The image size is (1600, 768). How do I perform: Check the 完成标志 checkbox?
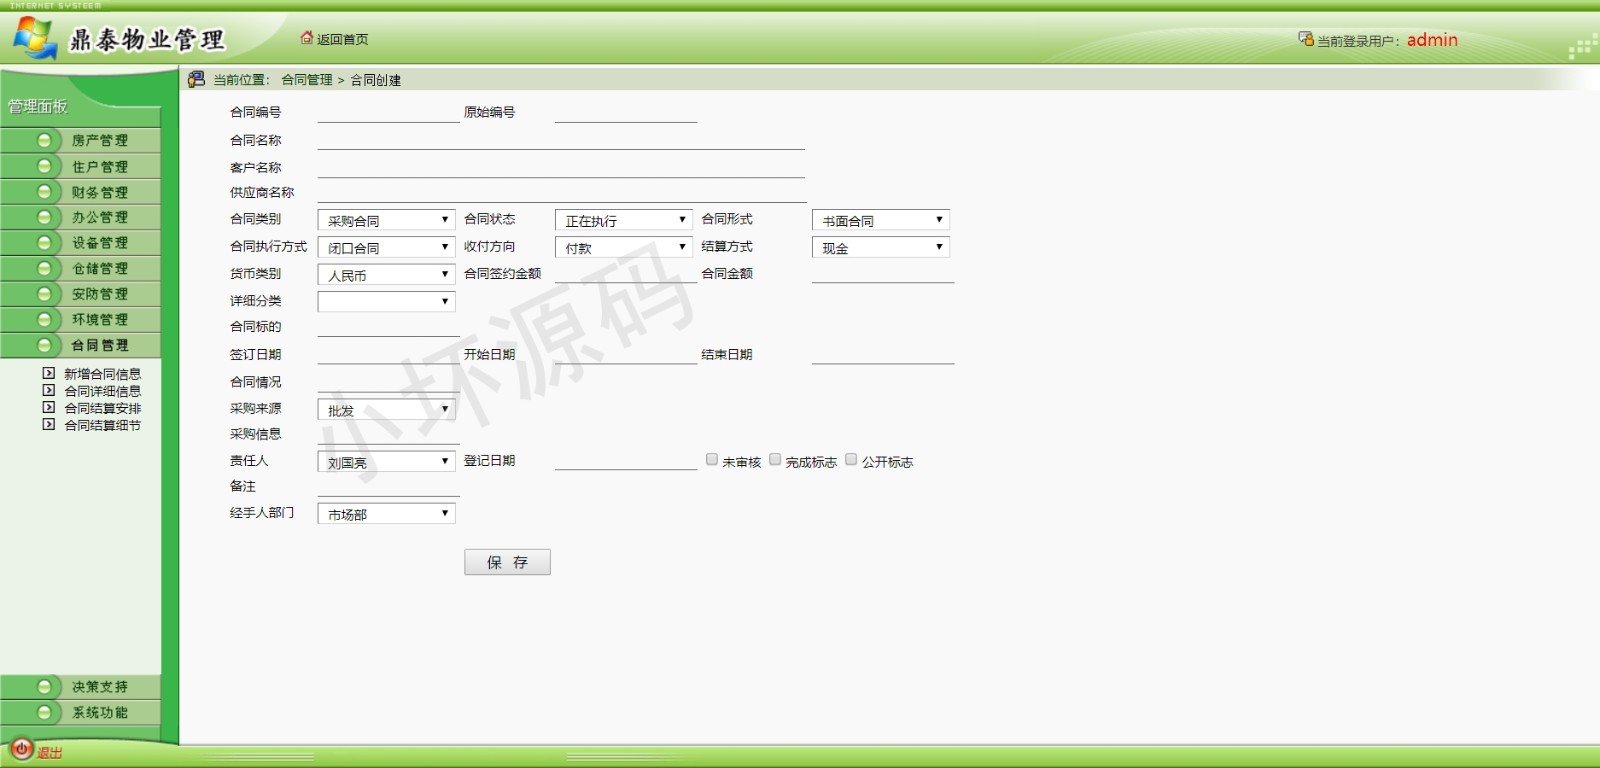(775, 459)
